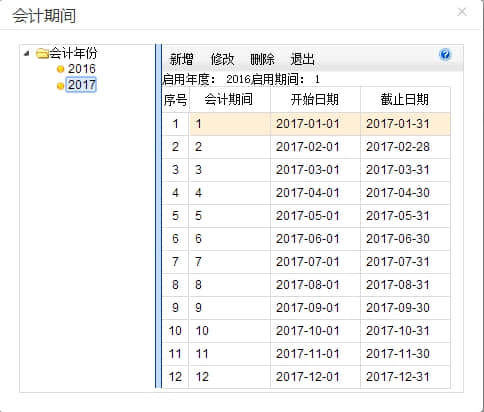Select end date cell 2017-09-30
Image resolution: width=484 pixels, height=412 pixels.
point(405,308)
